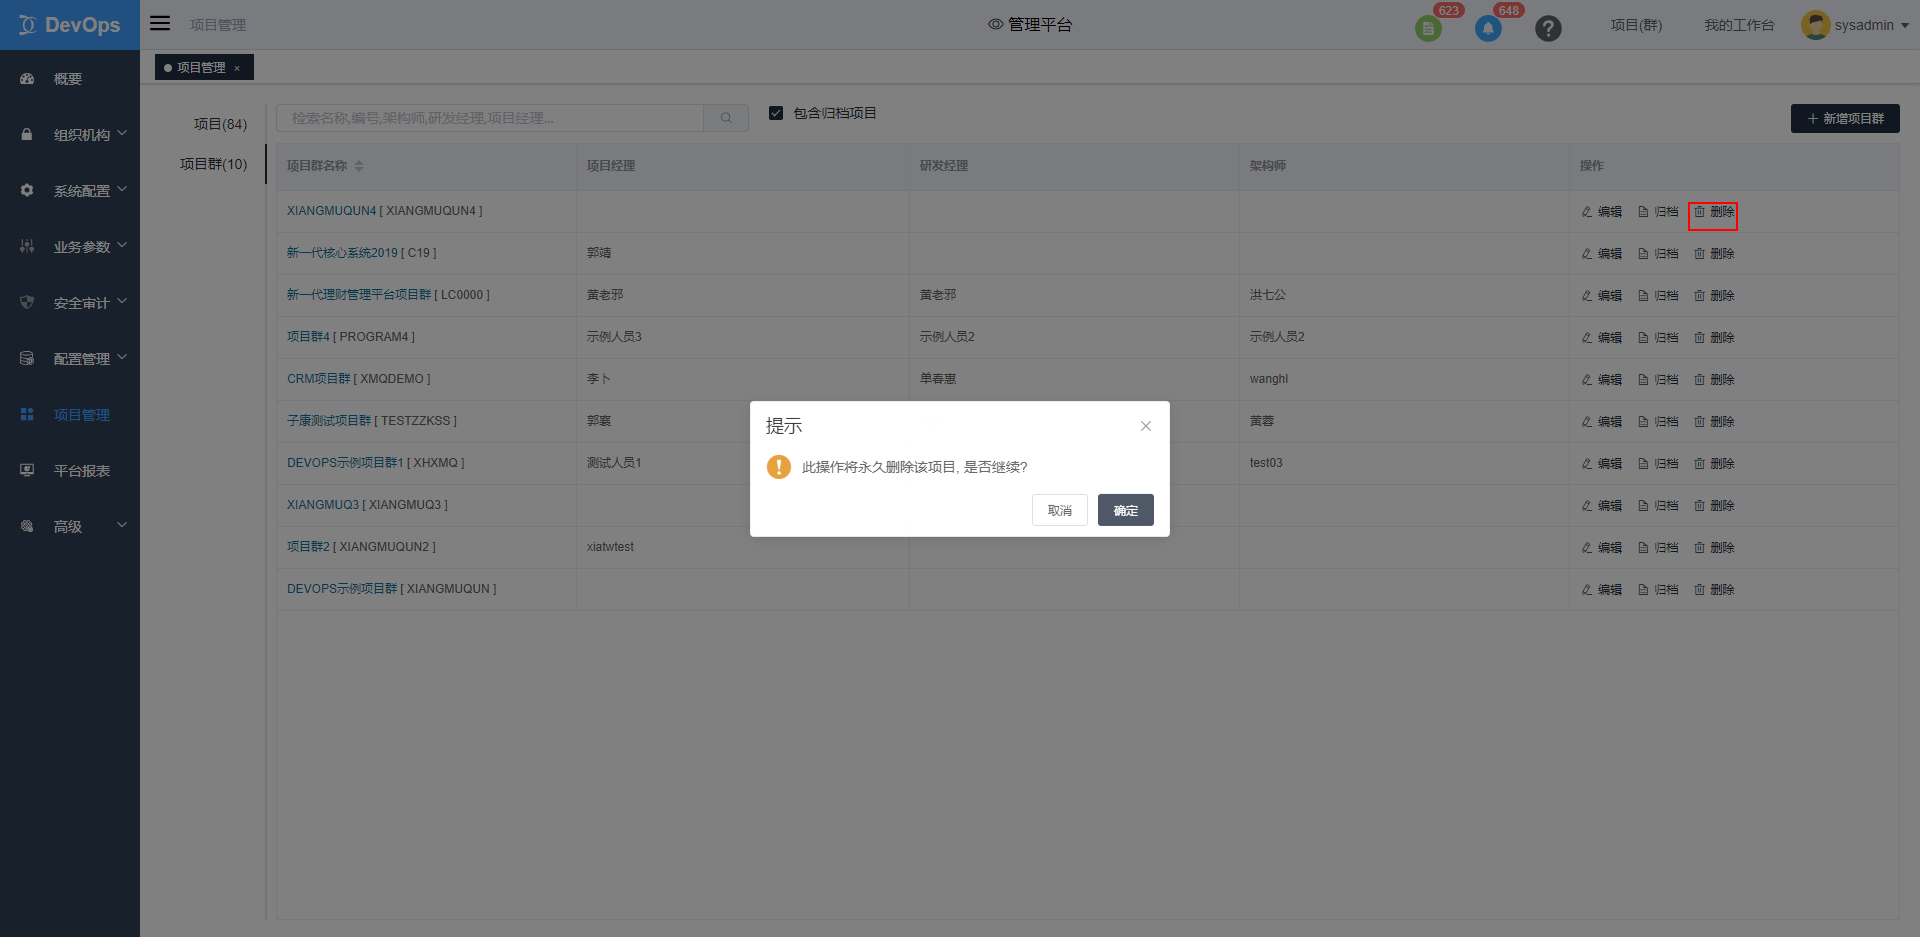This screenshot has height=937, width=1920.
Task: Open the DEVOPS示例项目群 [XIANGMUQUN] link
Action: (392, 589)
